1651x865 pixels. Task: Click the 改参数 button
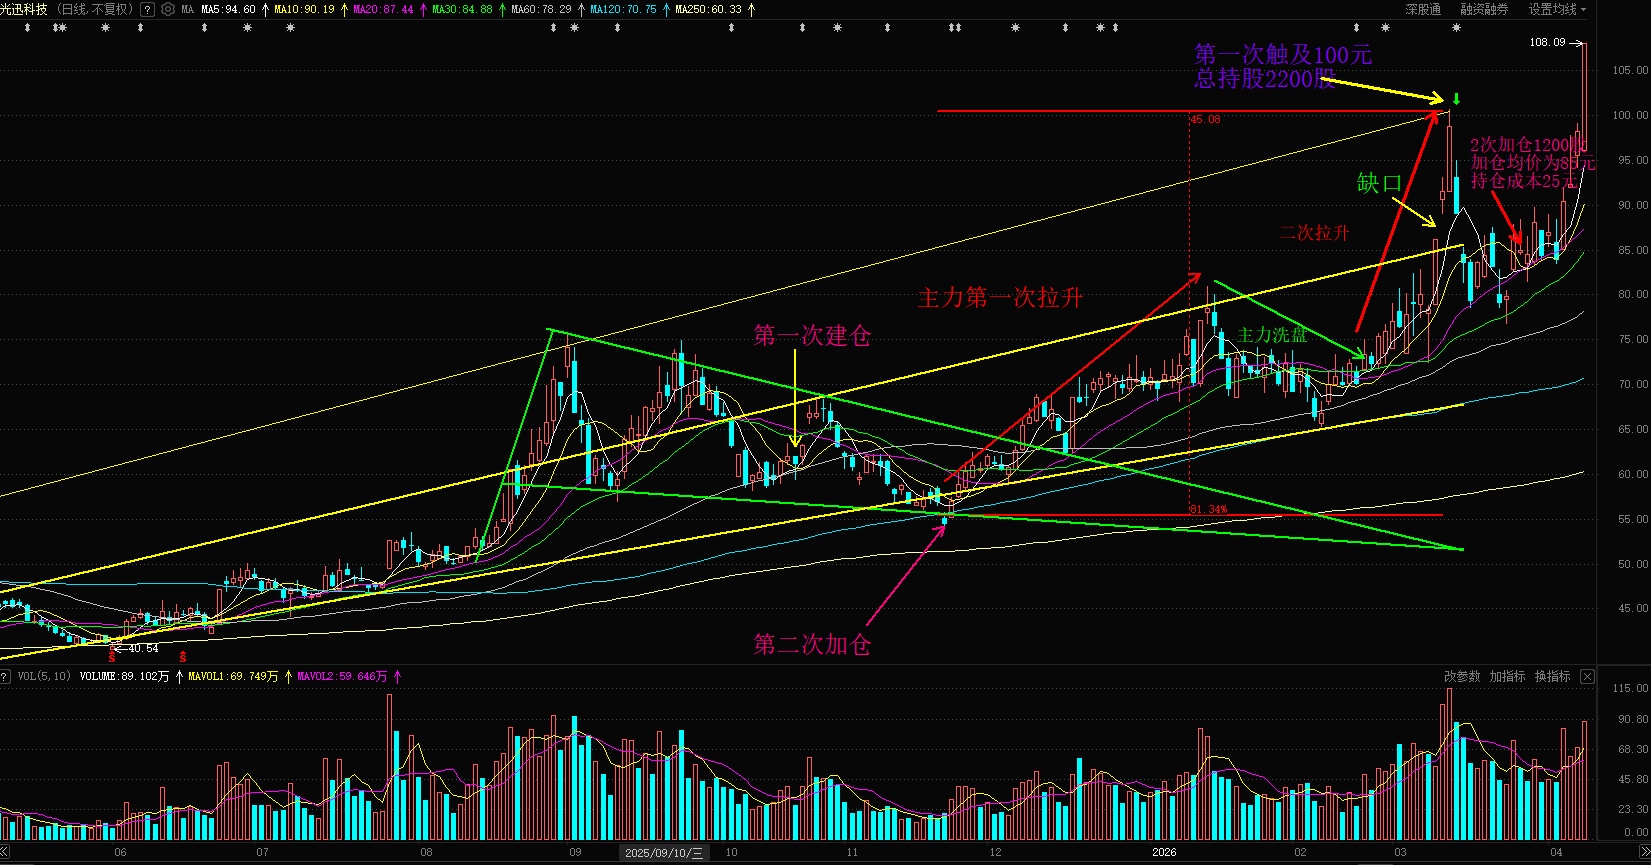pos(1462,677)
